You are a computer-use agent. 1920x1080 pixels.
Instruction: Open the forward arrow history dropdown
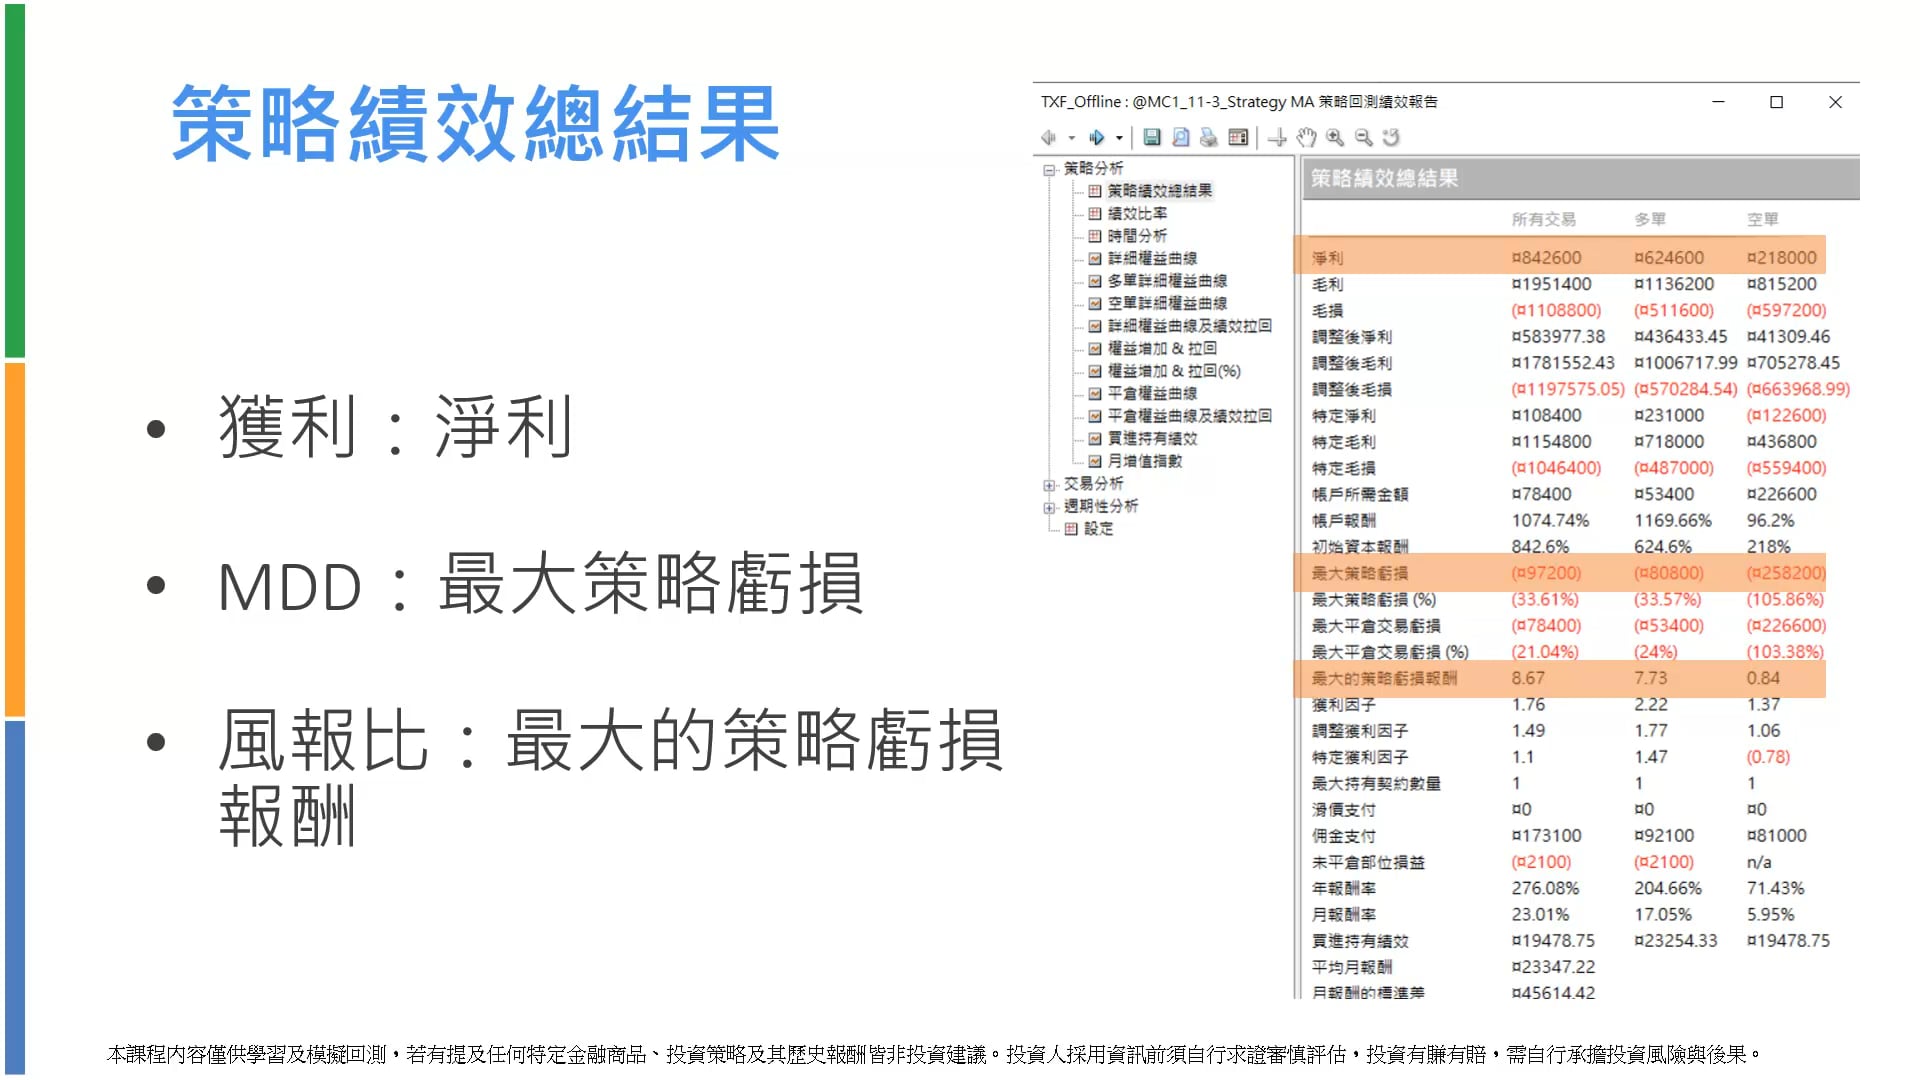coord(1119,138)
